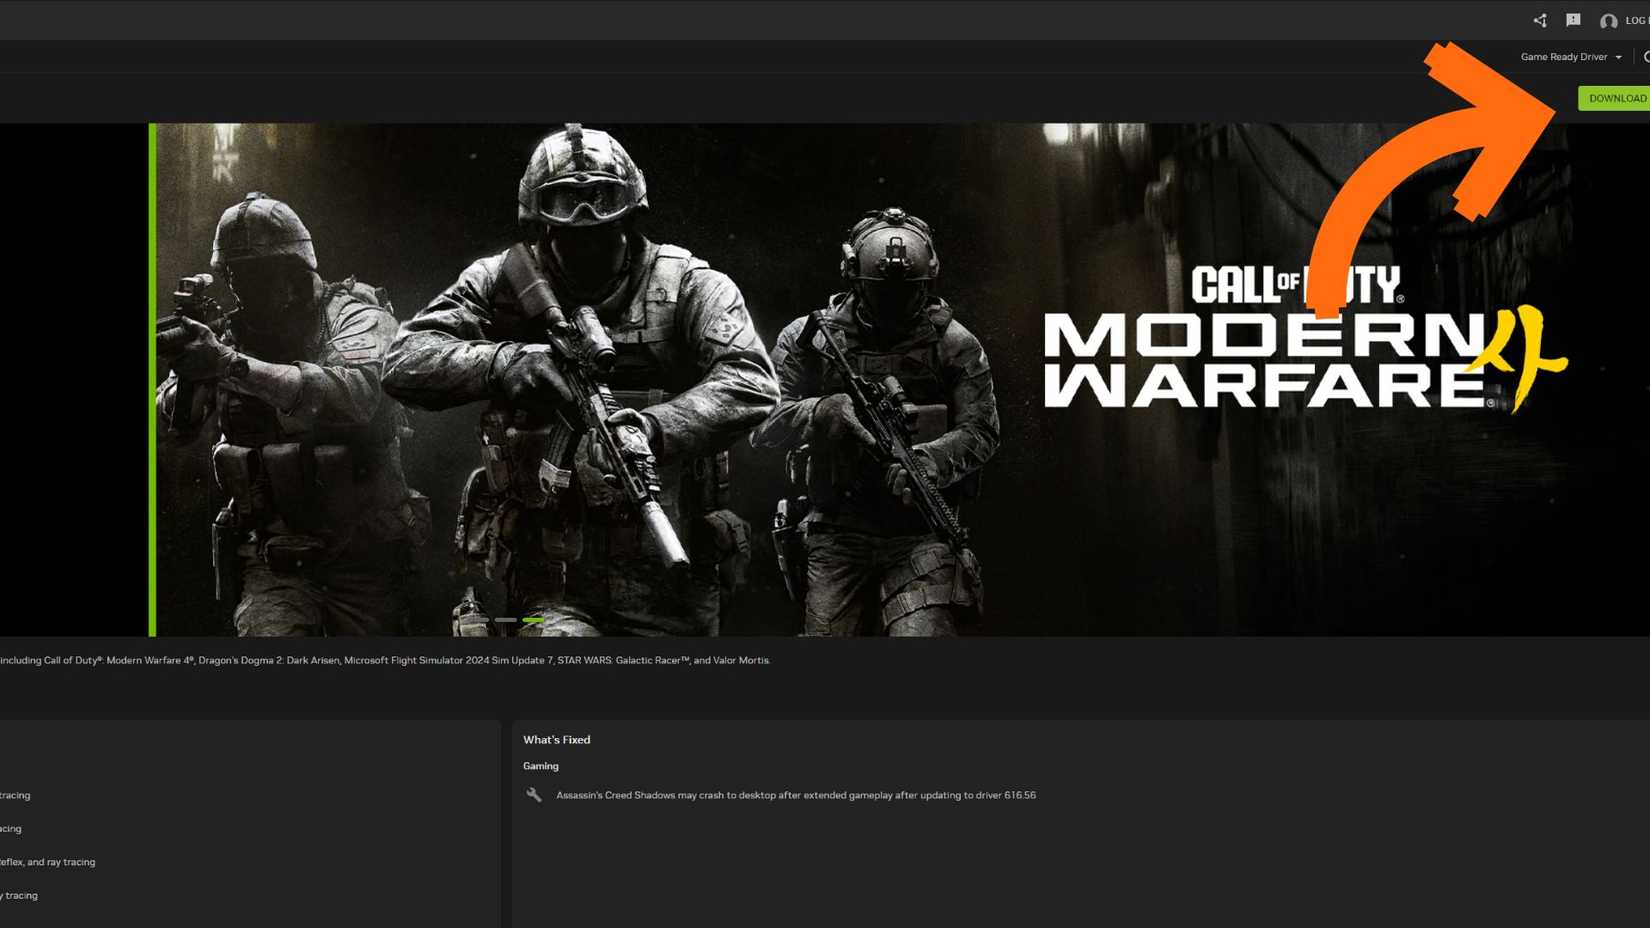This screenshot has width=1650, height=928.
Task: Click the Modern Warfare banner image
Action: point(899,380)
